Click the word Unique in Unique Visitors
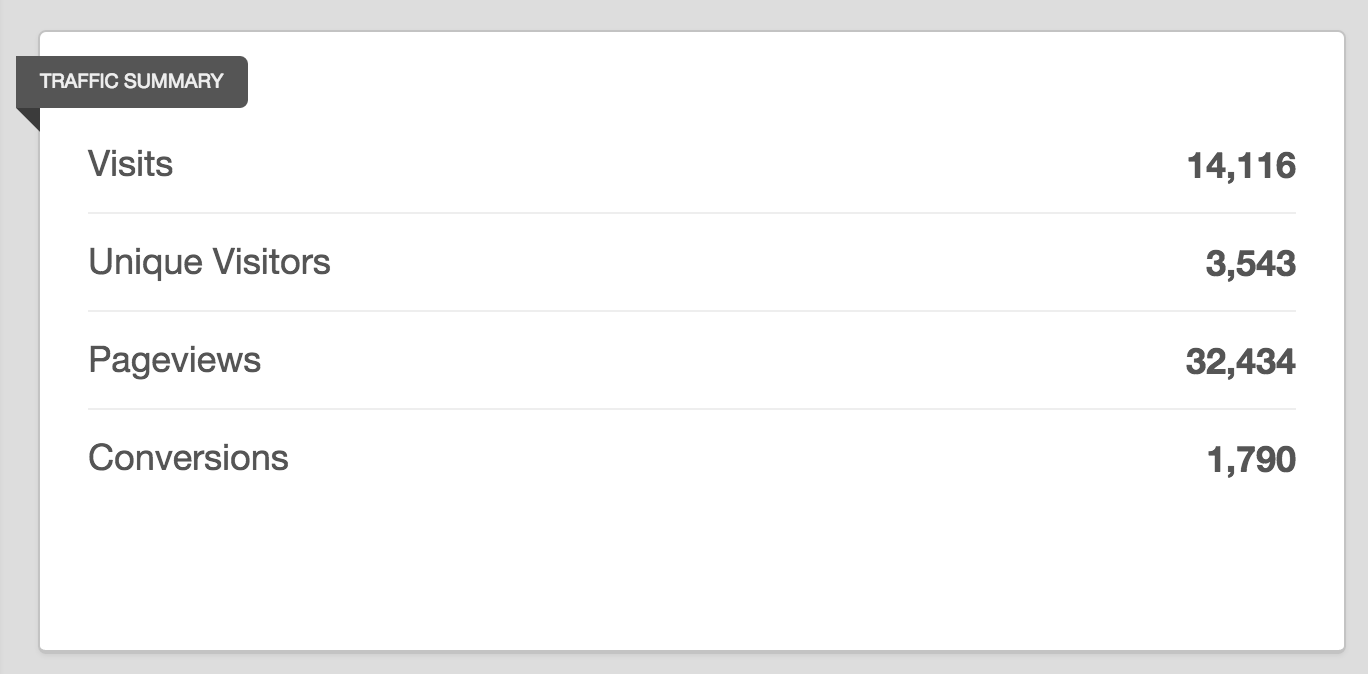Screen dimensions: 1368x674 tap(145, 261)
